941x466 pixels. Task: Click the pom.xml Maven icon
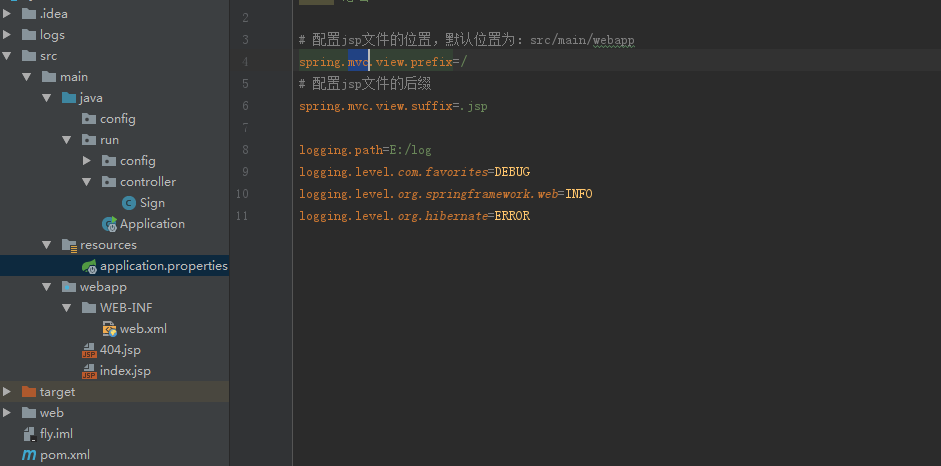(29, 455)
